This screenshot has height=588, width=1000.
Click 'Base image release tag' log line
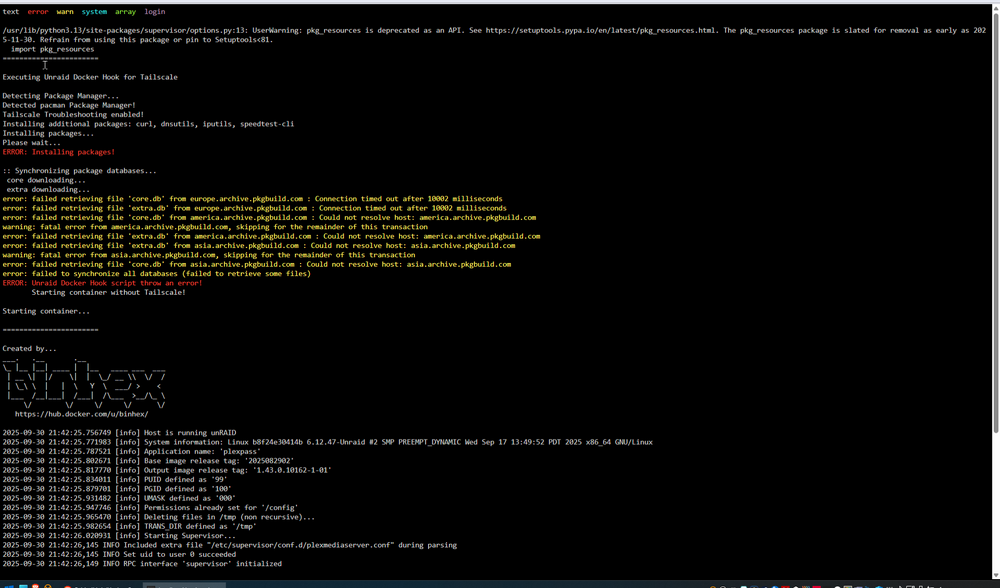click(x=149, y=460)
